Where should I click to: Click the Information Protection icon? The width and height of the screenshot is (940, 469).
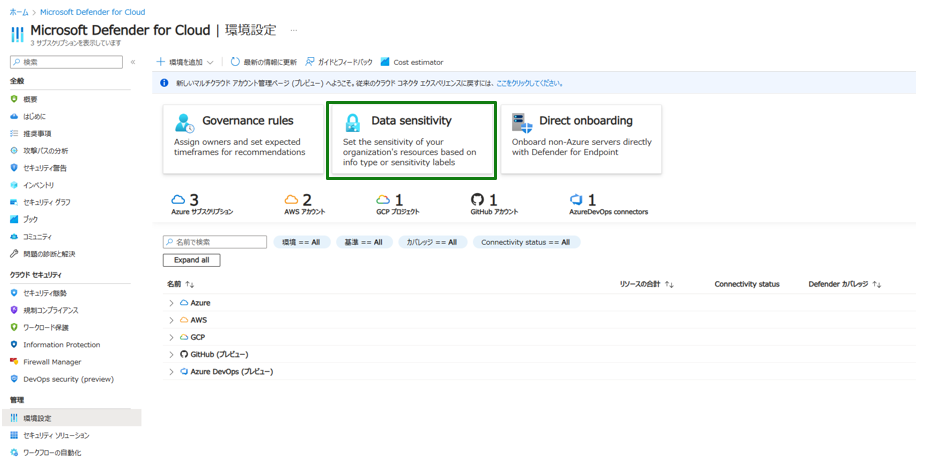click(x=14, y=344)
